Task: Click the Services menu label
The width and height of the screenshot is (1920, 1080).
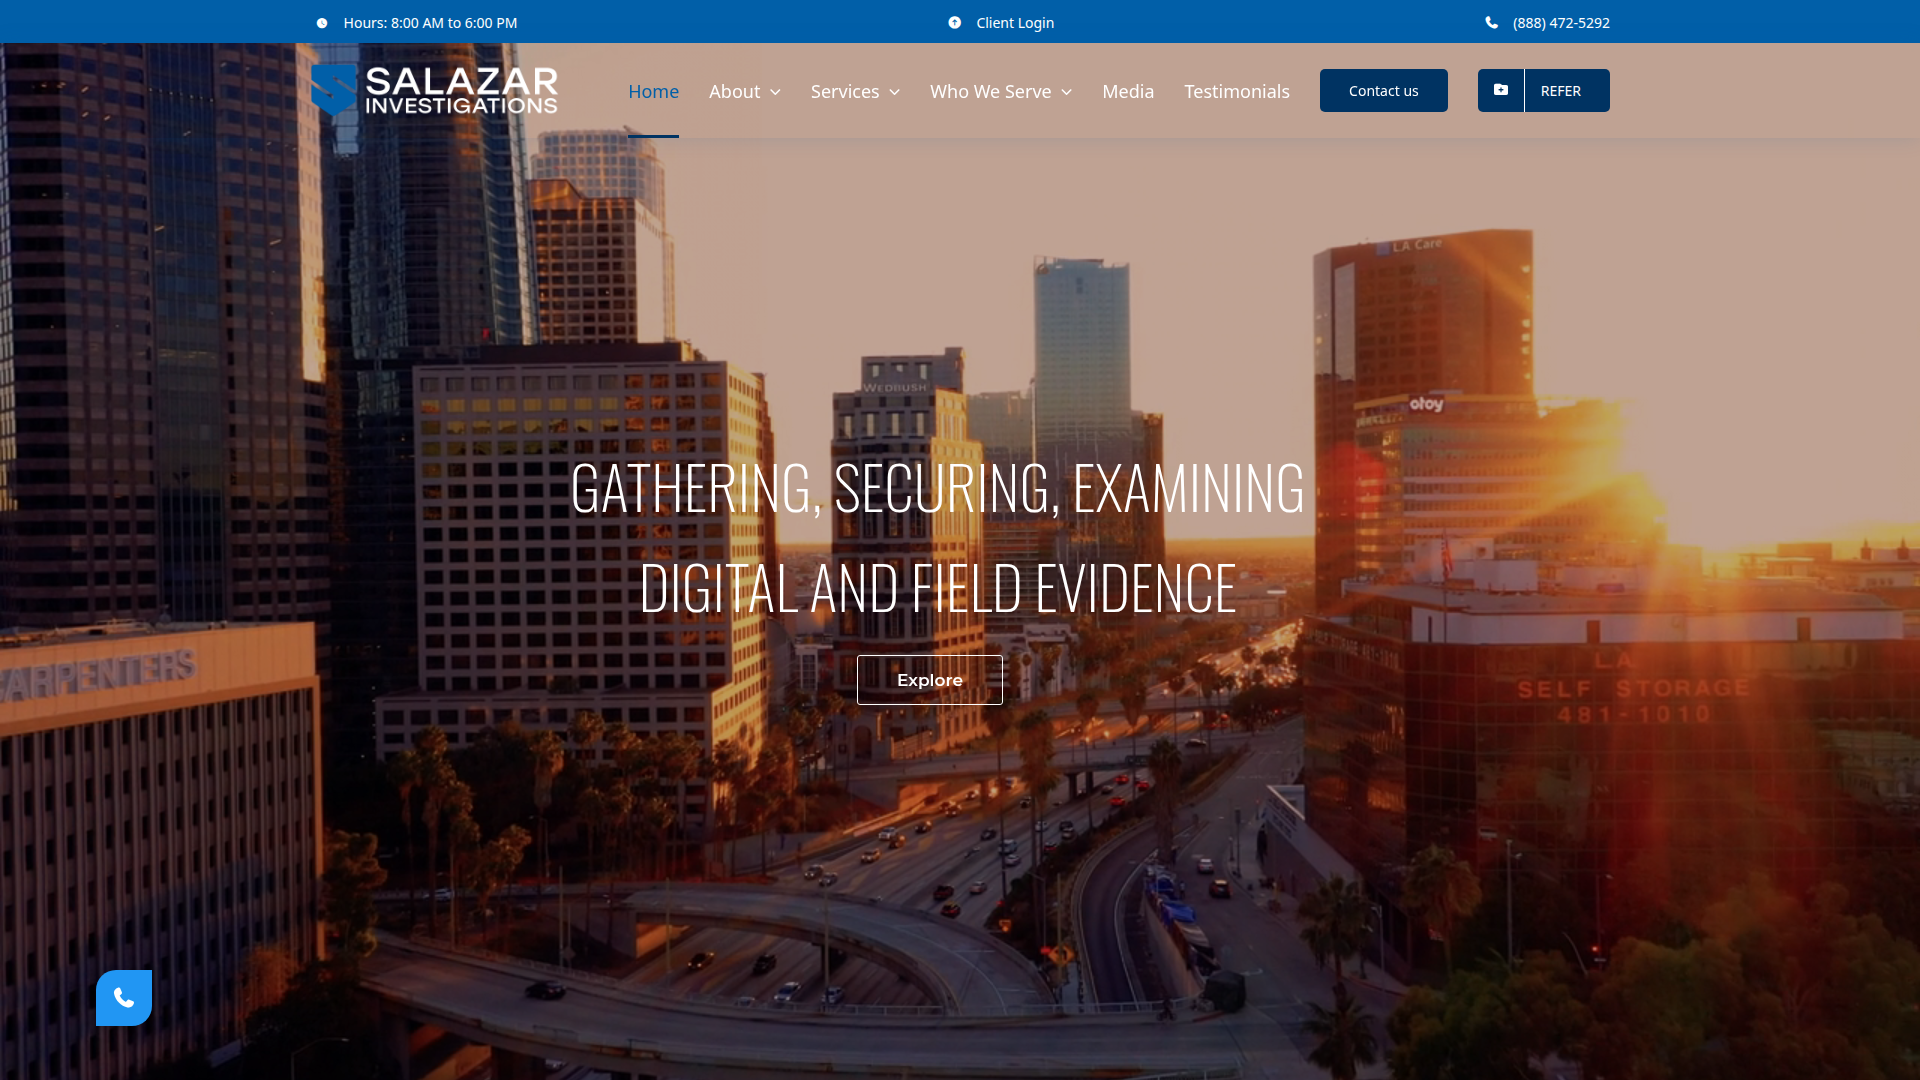Action: (x=845, y=91)
